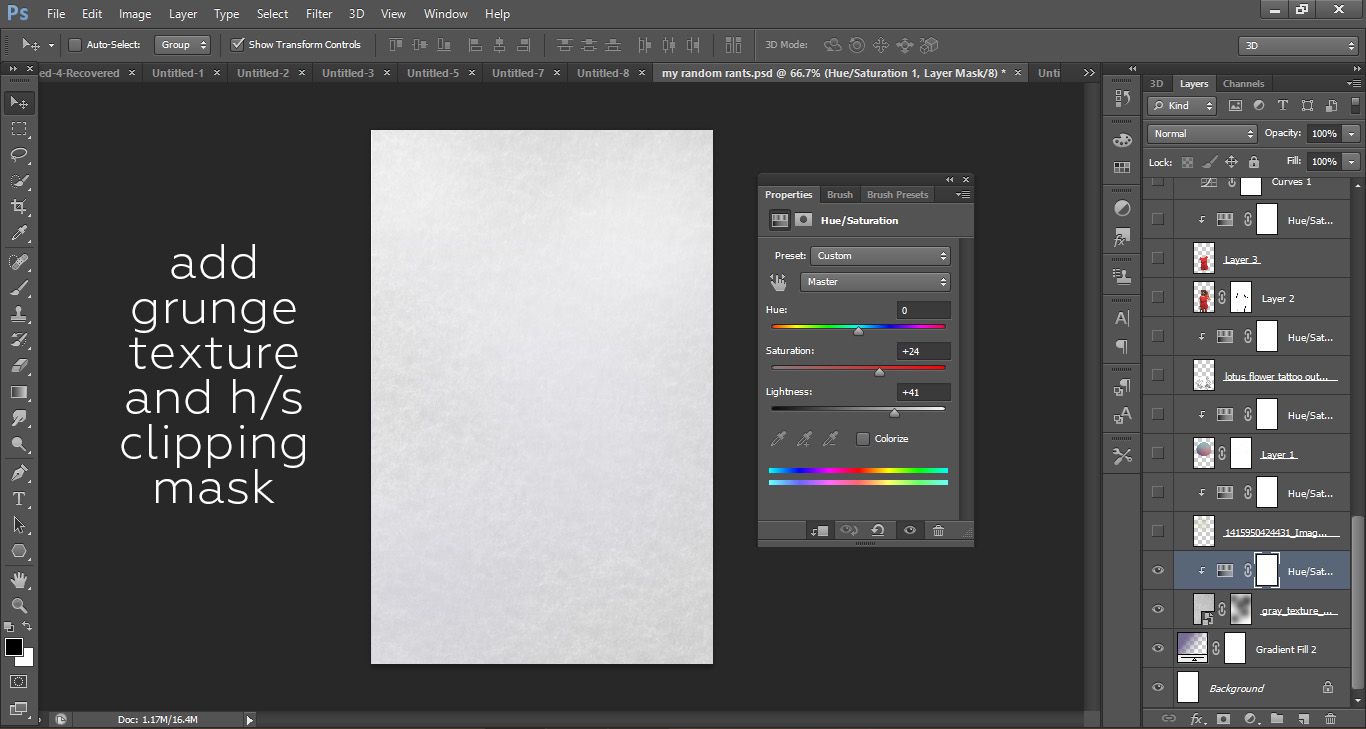Screen dimensions: 1366x729
Task: Click the on-image adjustment hand tool
Action: (x=778, y=283)
